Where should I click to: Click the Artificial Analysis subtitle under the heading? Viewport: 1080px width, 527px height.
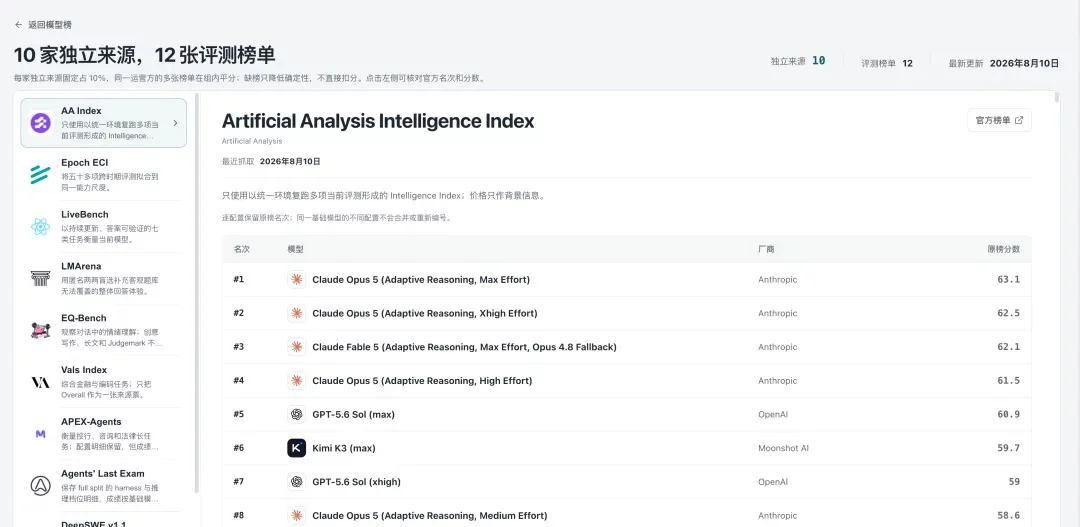(252, 141)
